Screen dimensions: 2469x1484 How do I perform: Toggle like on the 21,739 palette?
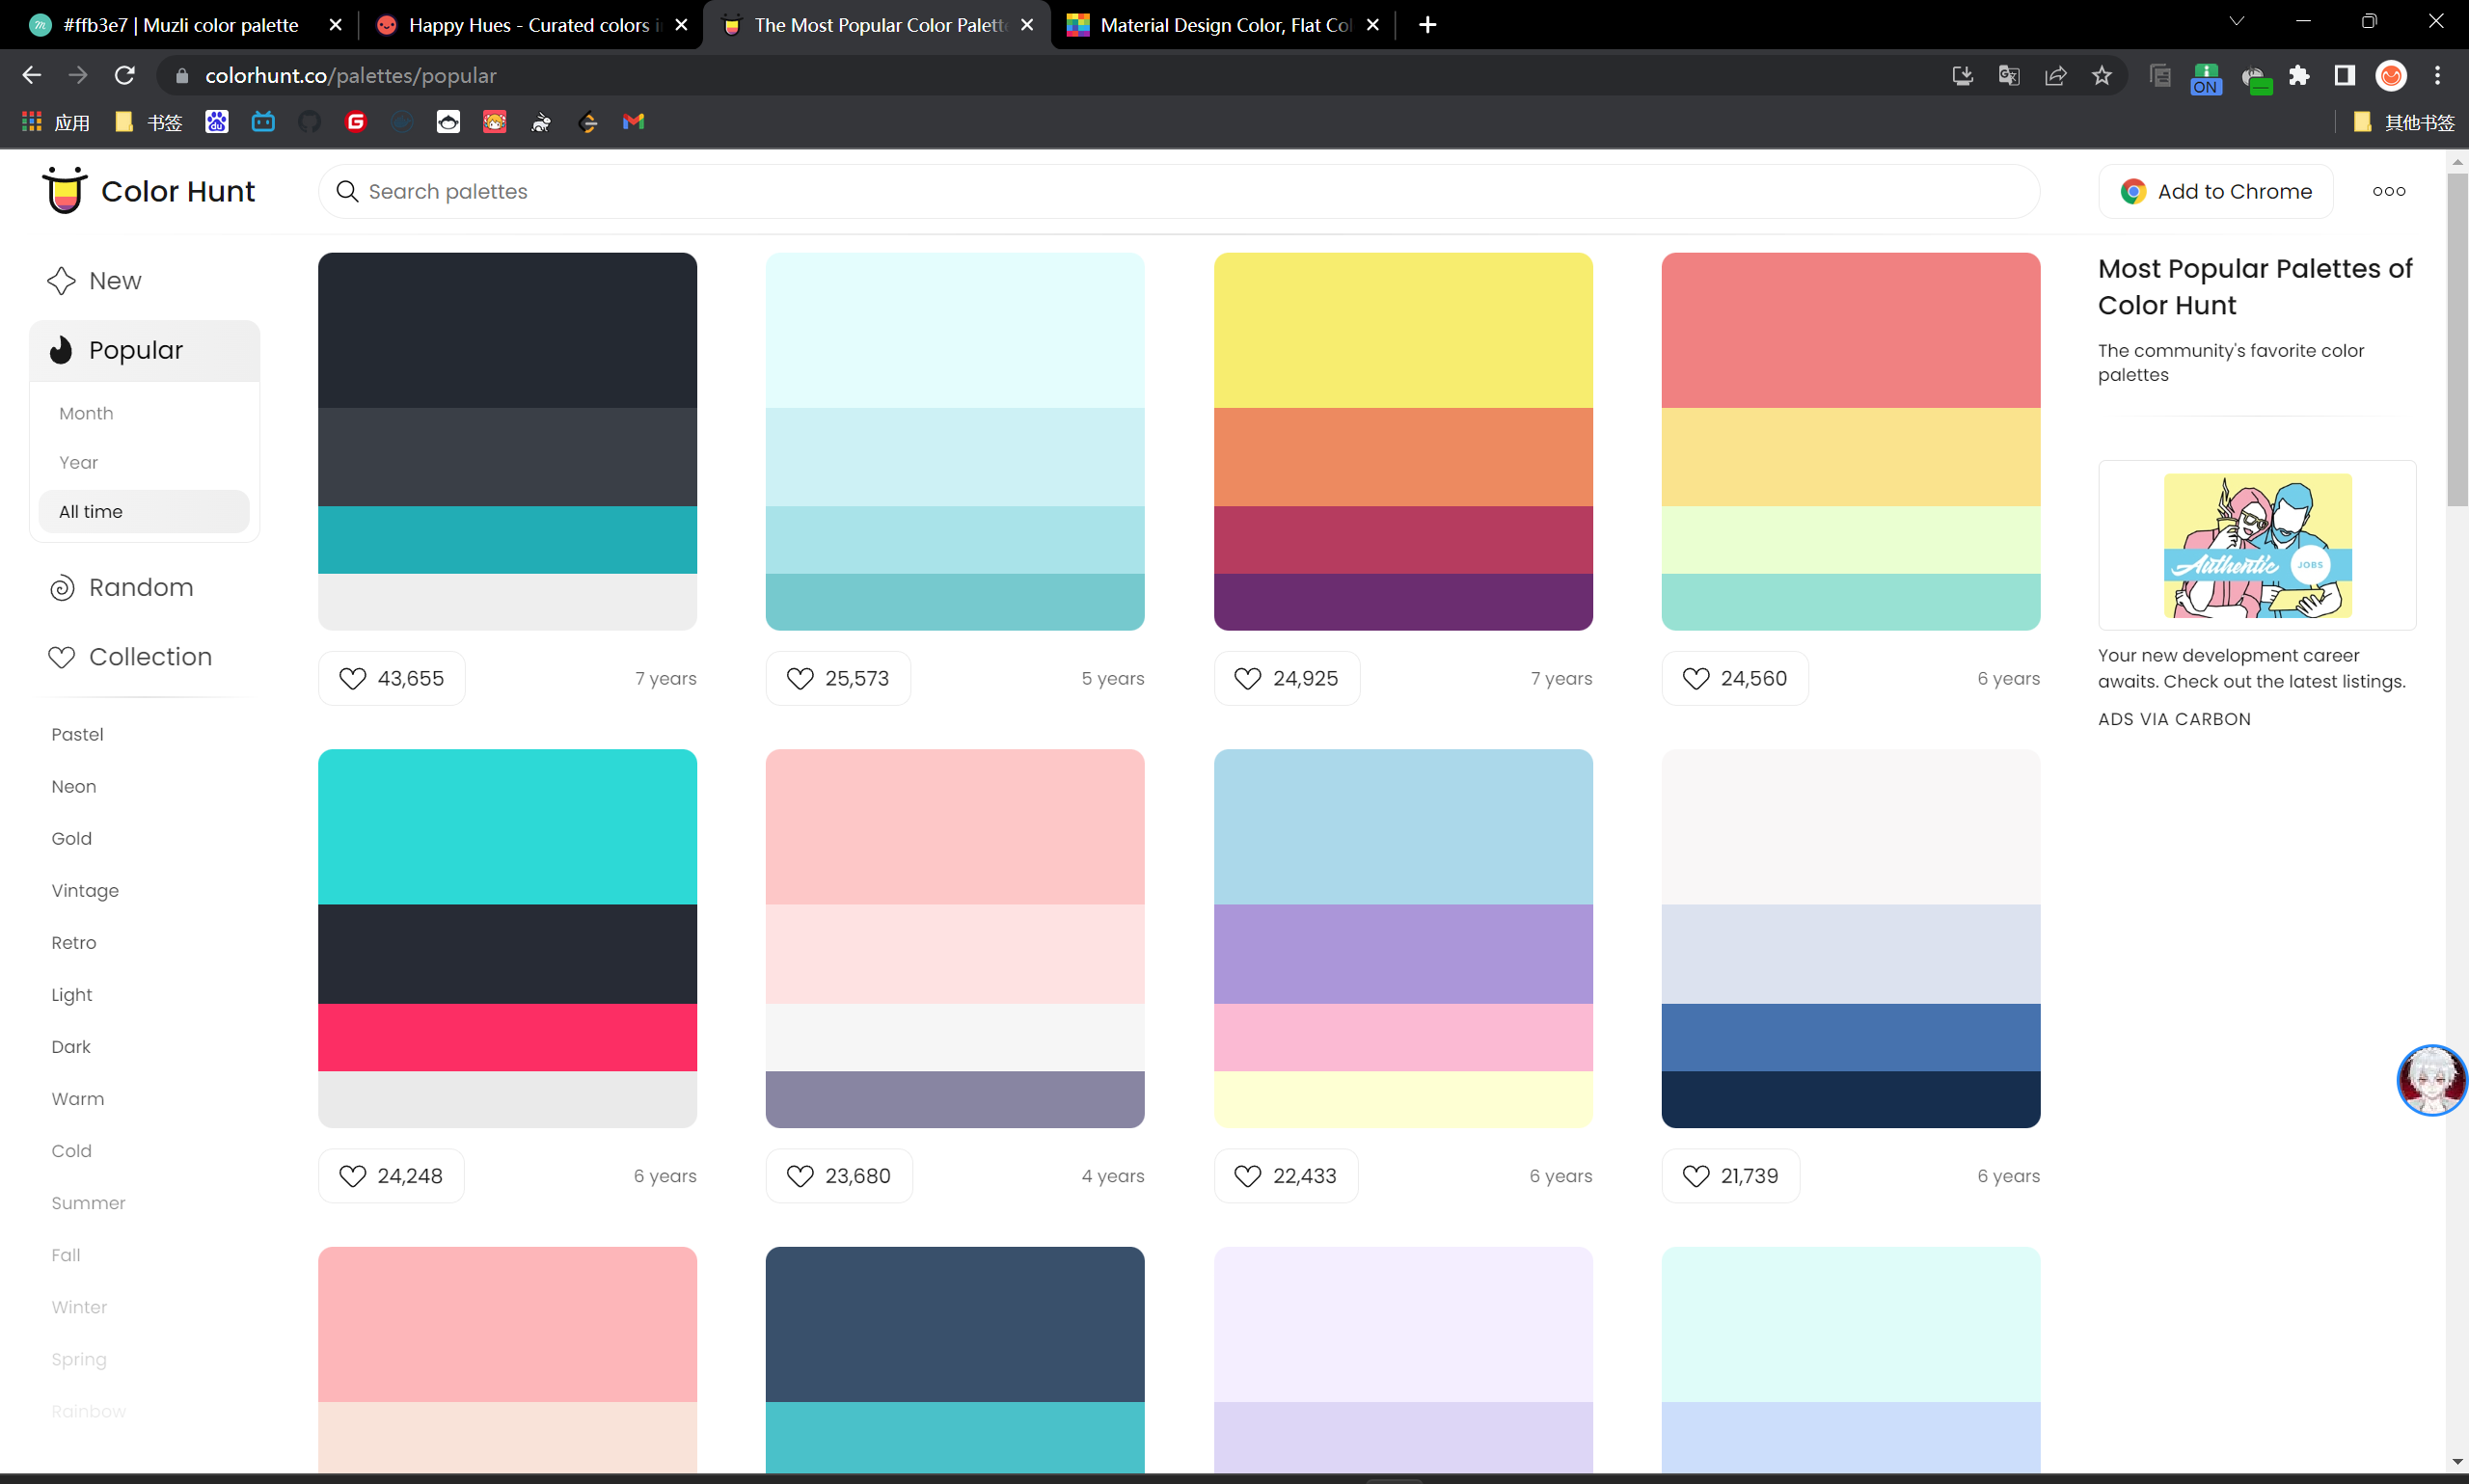1730,1175
